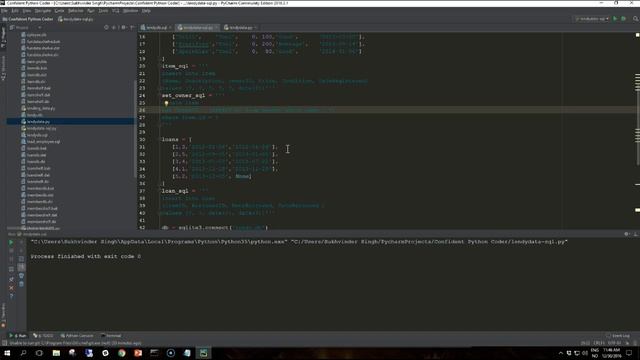Collapse the loans list fold marker
Image resolution: width=640 pixels, height=360 pixels.
[x=160, y=140]
